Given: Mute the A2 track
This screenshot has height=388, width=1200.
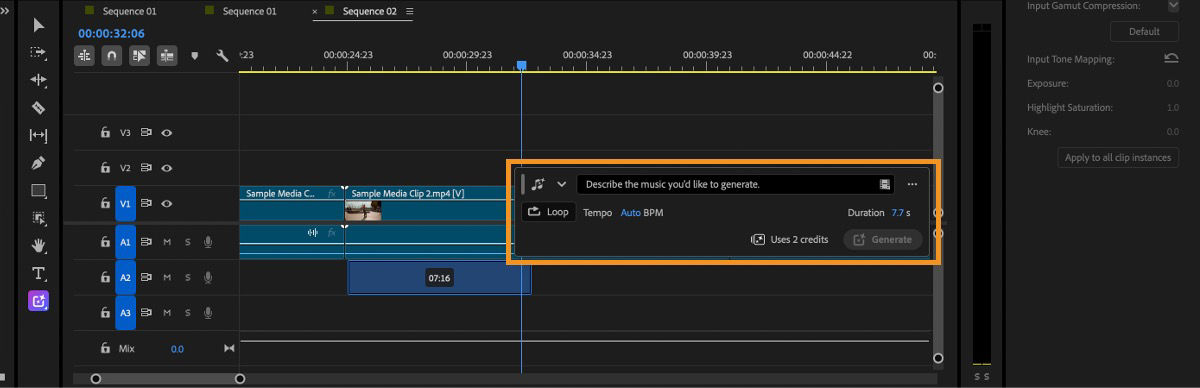Looking at the screenshot, I should (x=167, y=277).
